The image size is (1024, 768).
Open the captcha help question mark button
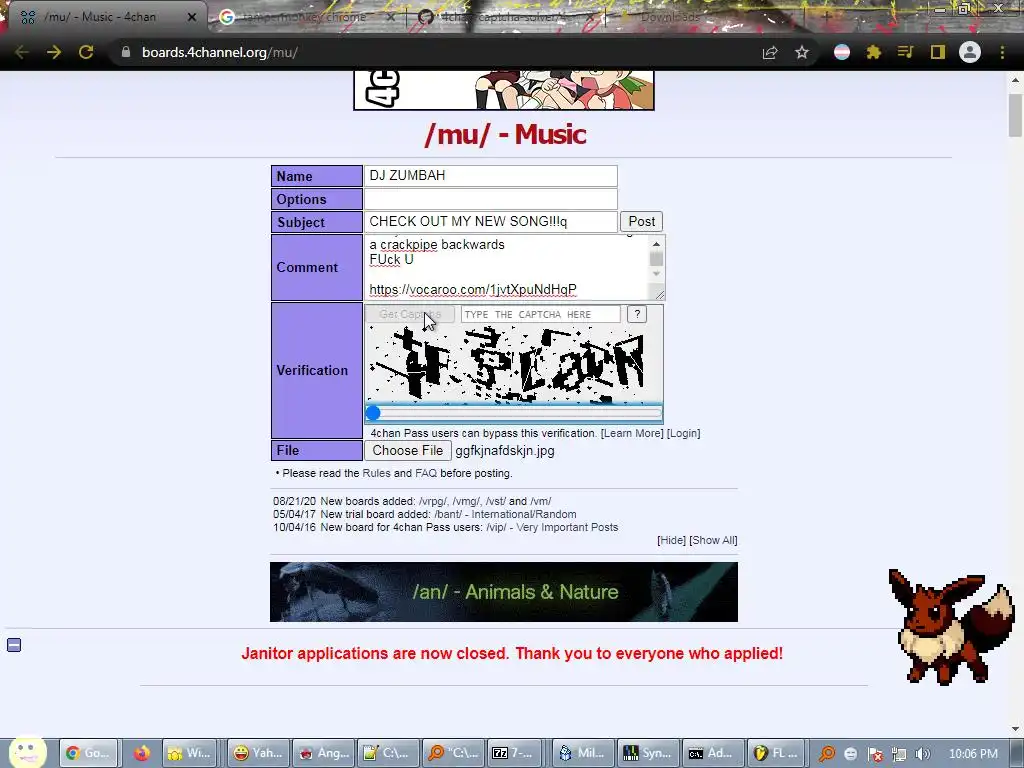pyautogui.click(x=637, y=314)
